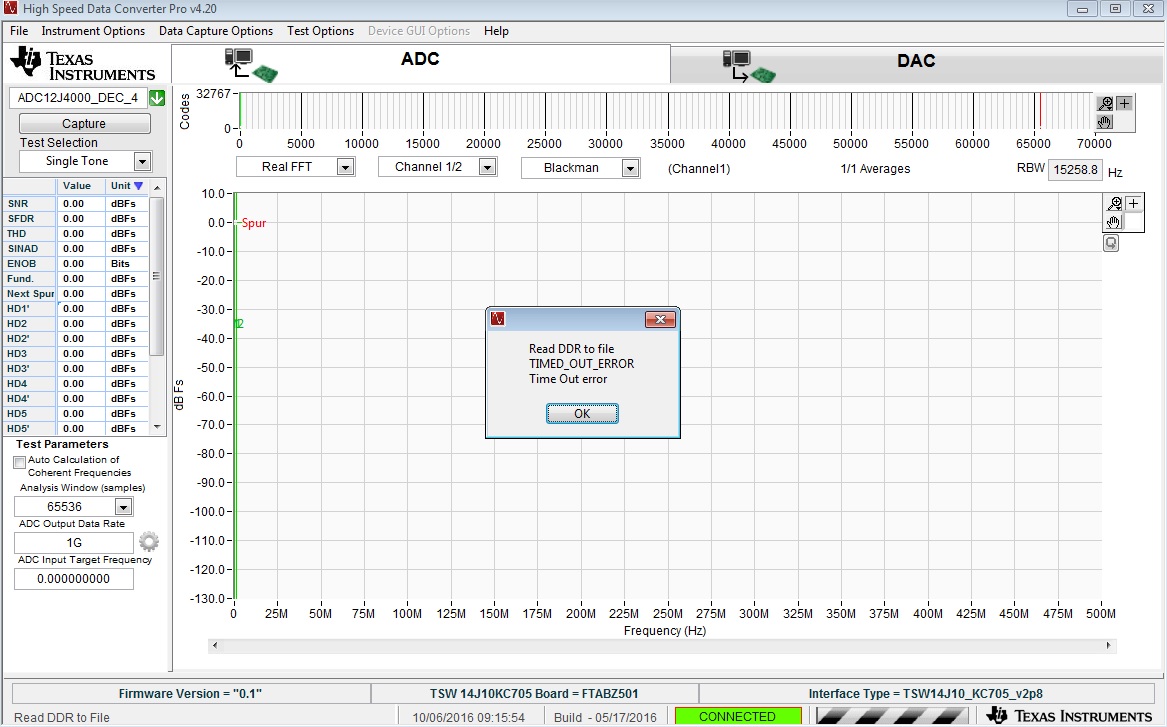Close the TIMED_OUT_ERROR dialog with red X
This screenshot has width=1167, height=727.
(659, 319)
